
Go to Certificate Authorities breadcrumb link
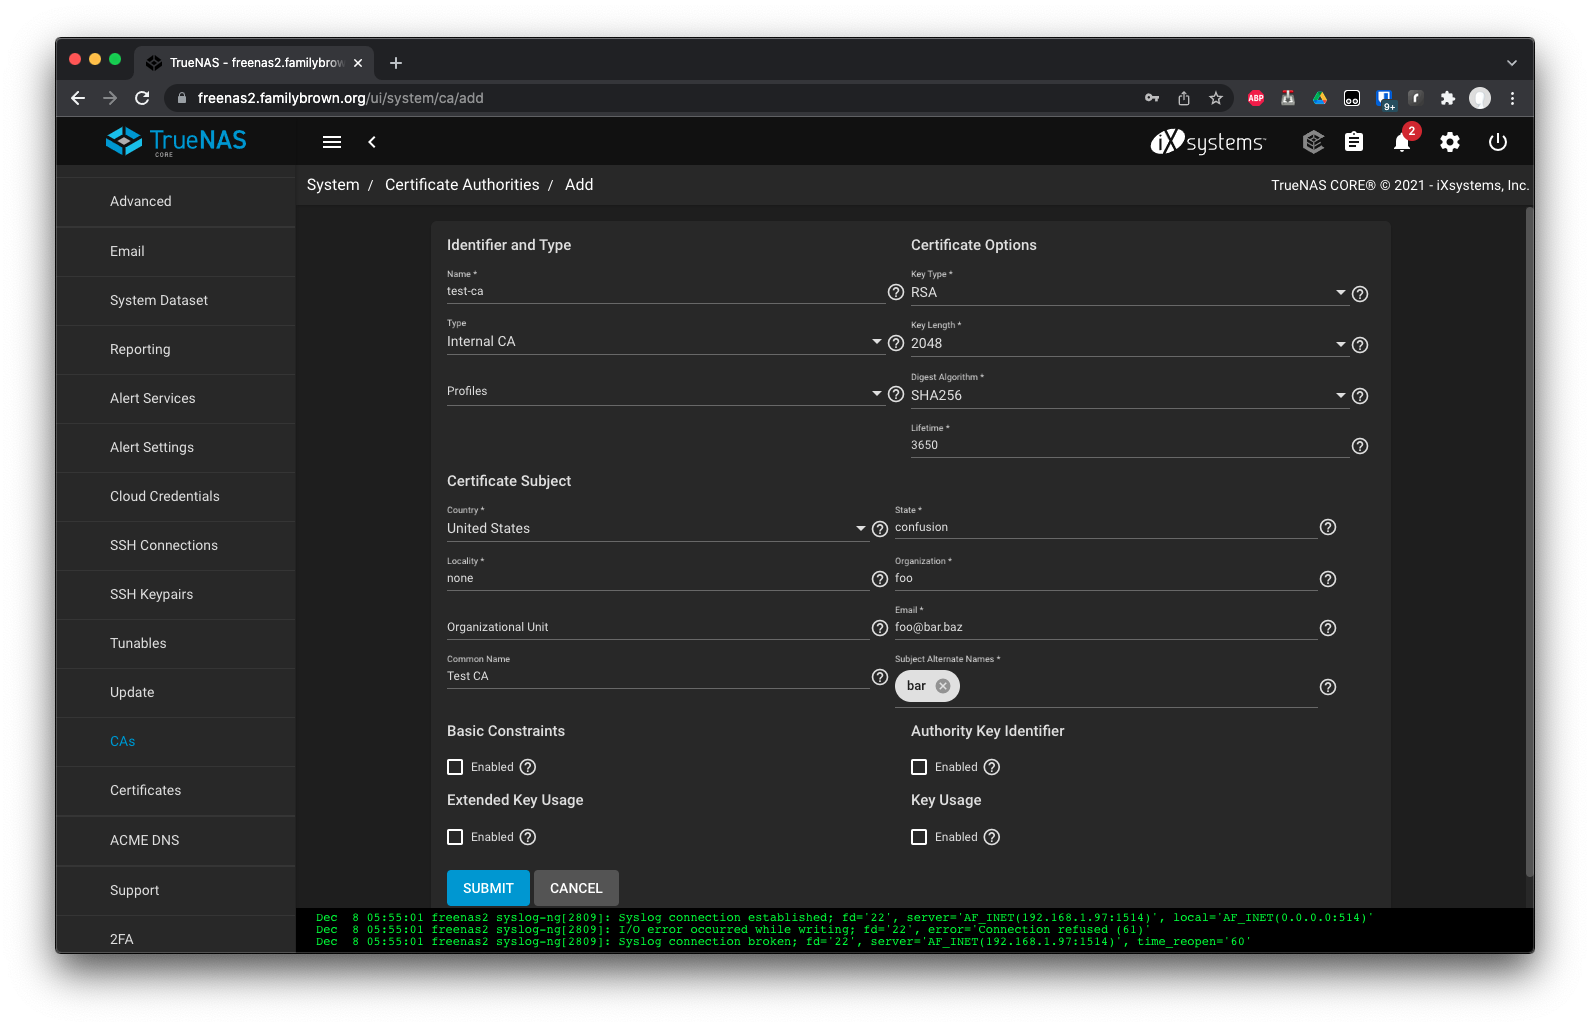click(462, 185)
